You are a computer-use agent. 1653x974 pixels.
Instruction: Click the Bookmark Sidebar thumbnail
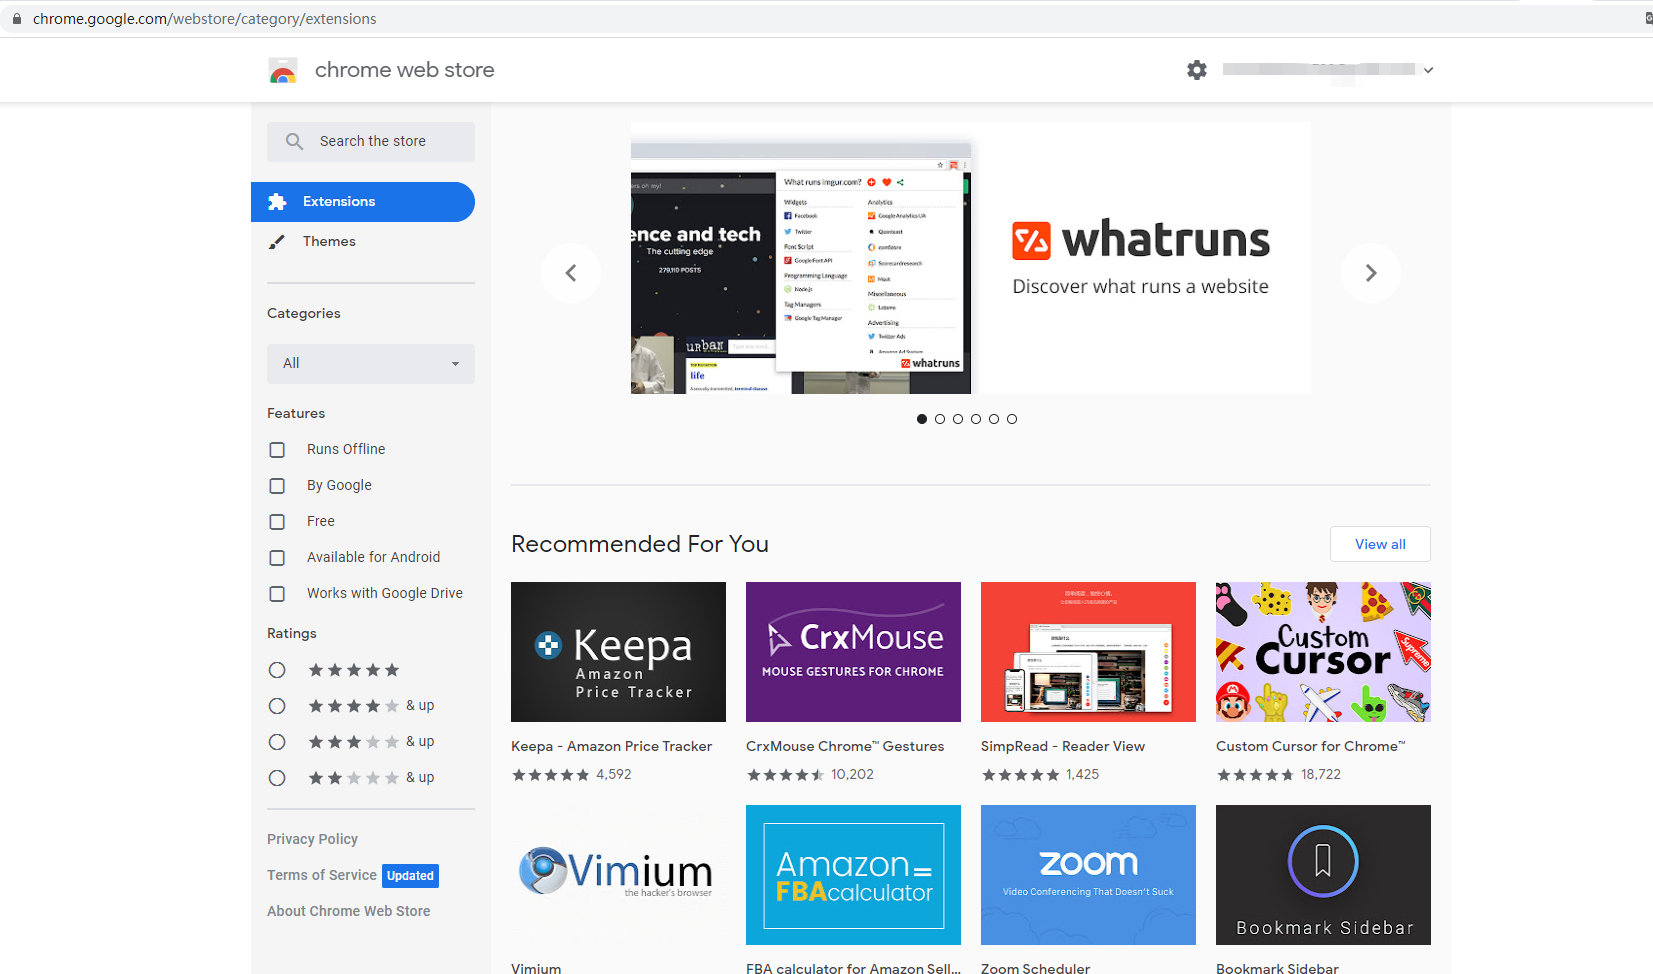coord(1323,875)
